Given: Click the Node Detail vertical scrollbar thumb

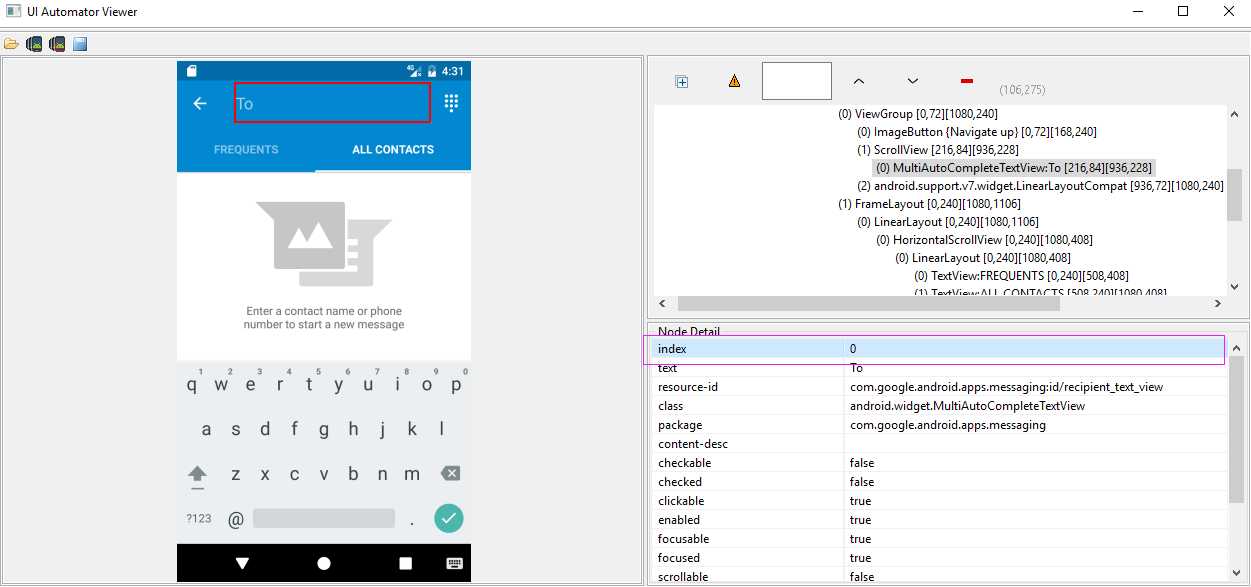Looking at the screenshot, I should pyautogui.click(x=1238, y=429).
